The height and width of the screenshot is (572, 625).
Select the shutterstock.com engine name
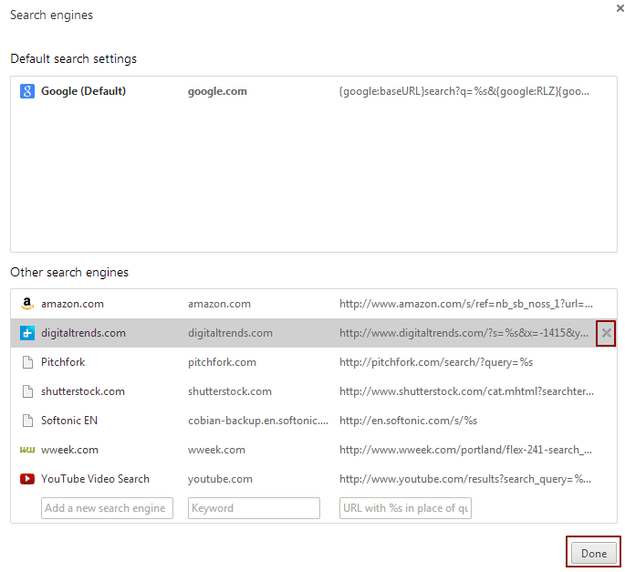pyautogui.click(x=83, y=391)
